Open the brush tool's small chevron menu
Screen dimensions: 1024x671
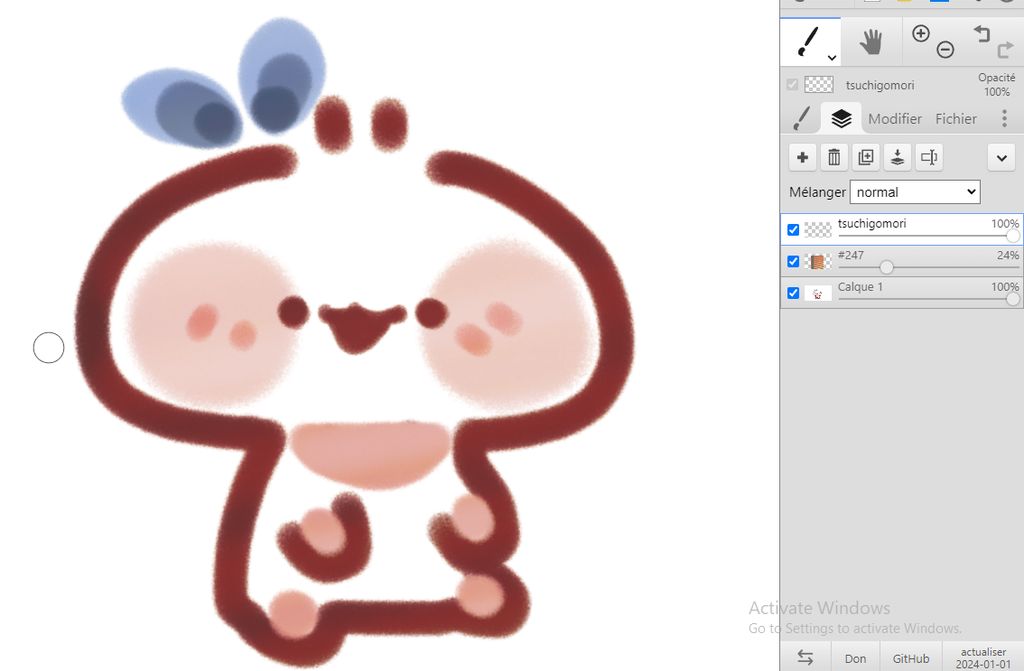(831, 58)
